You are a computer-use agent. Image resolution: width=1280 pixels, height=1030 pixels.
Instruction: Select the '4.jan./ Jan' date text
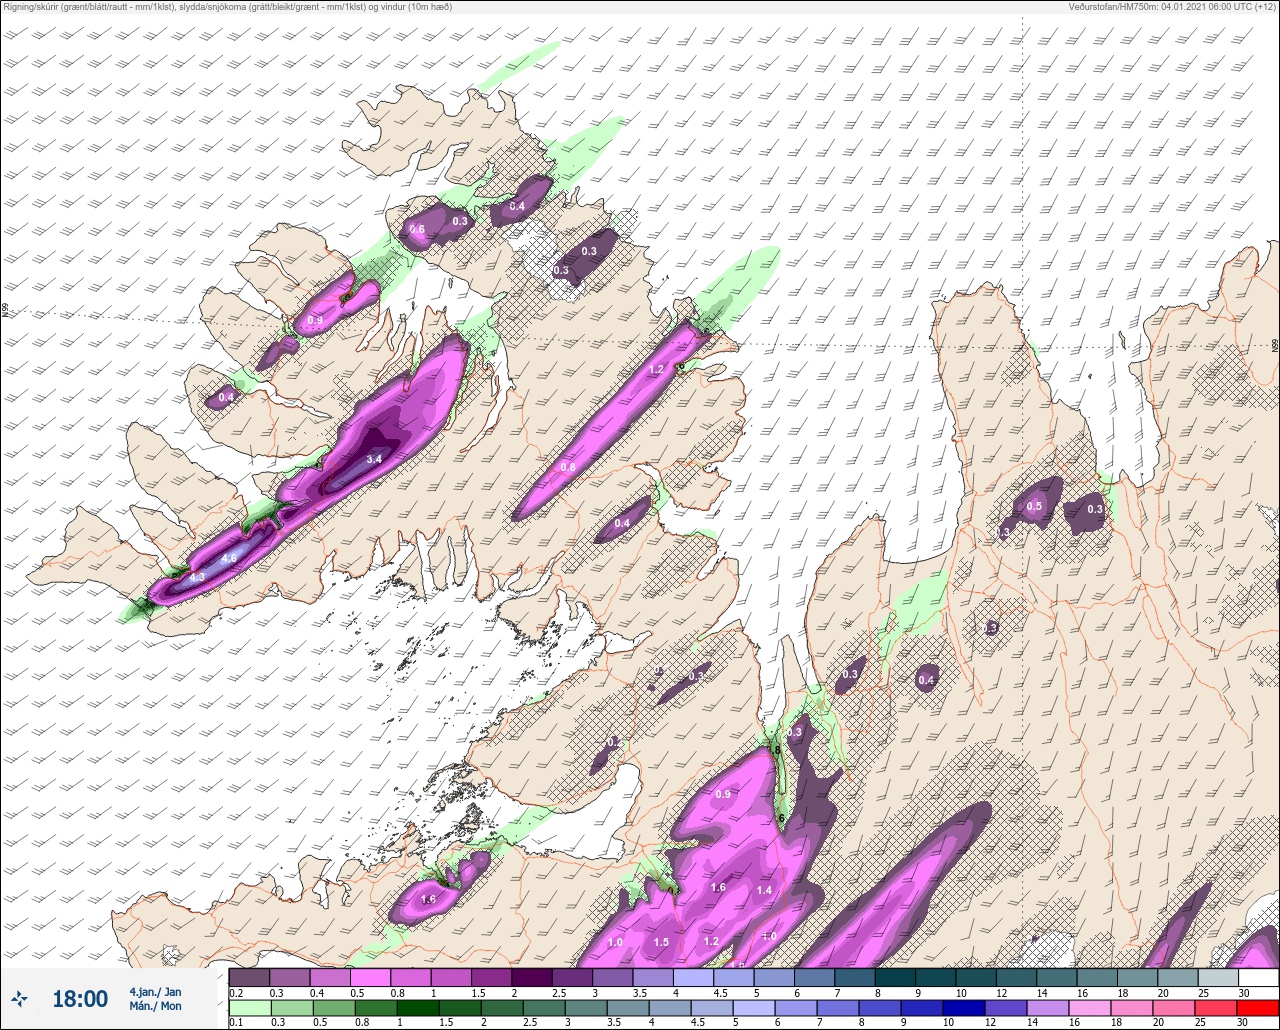coord(155,992)
